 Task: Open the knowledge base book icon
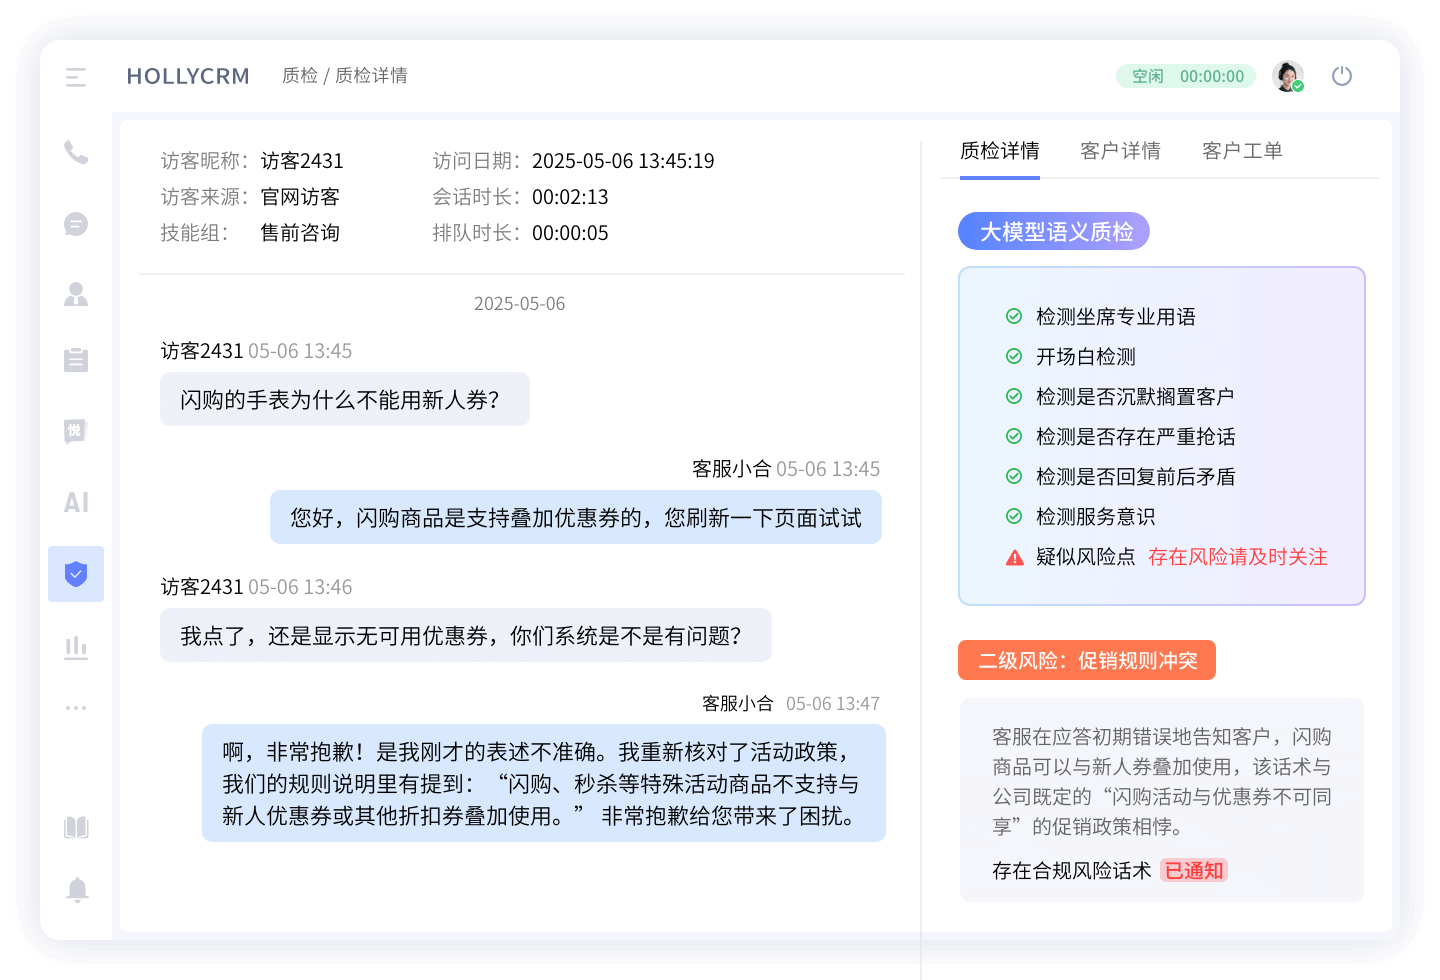76,827
